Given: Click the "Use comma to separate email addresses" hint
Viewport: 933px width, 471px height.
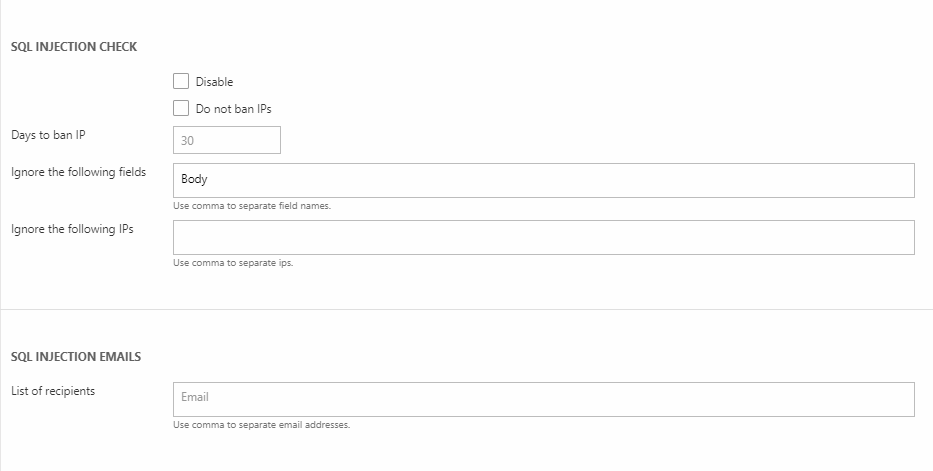Looking at the screenshot, I should point(262,424).
